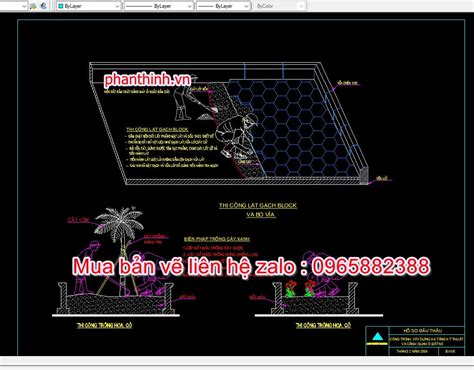Select the cyan triangle logo in title block

pos(376,337)
